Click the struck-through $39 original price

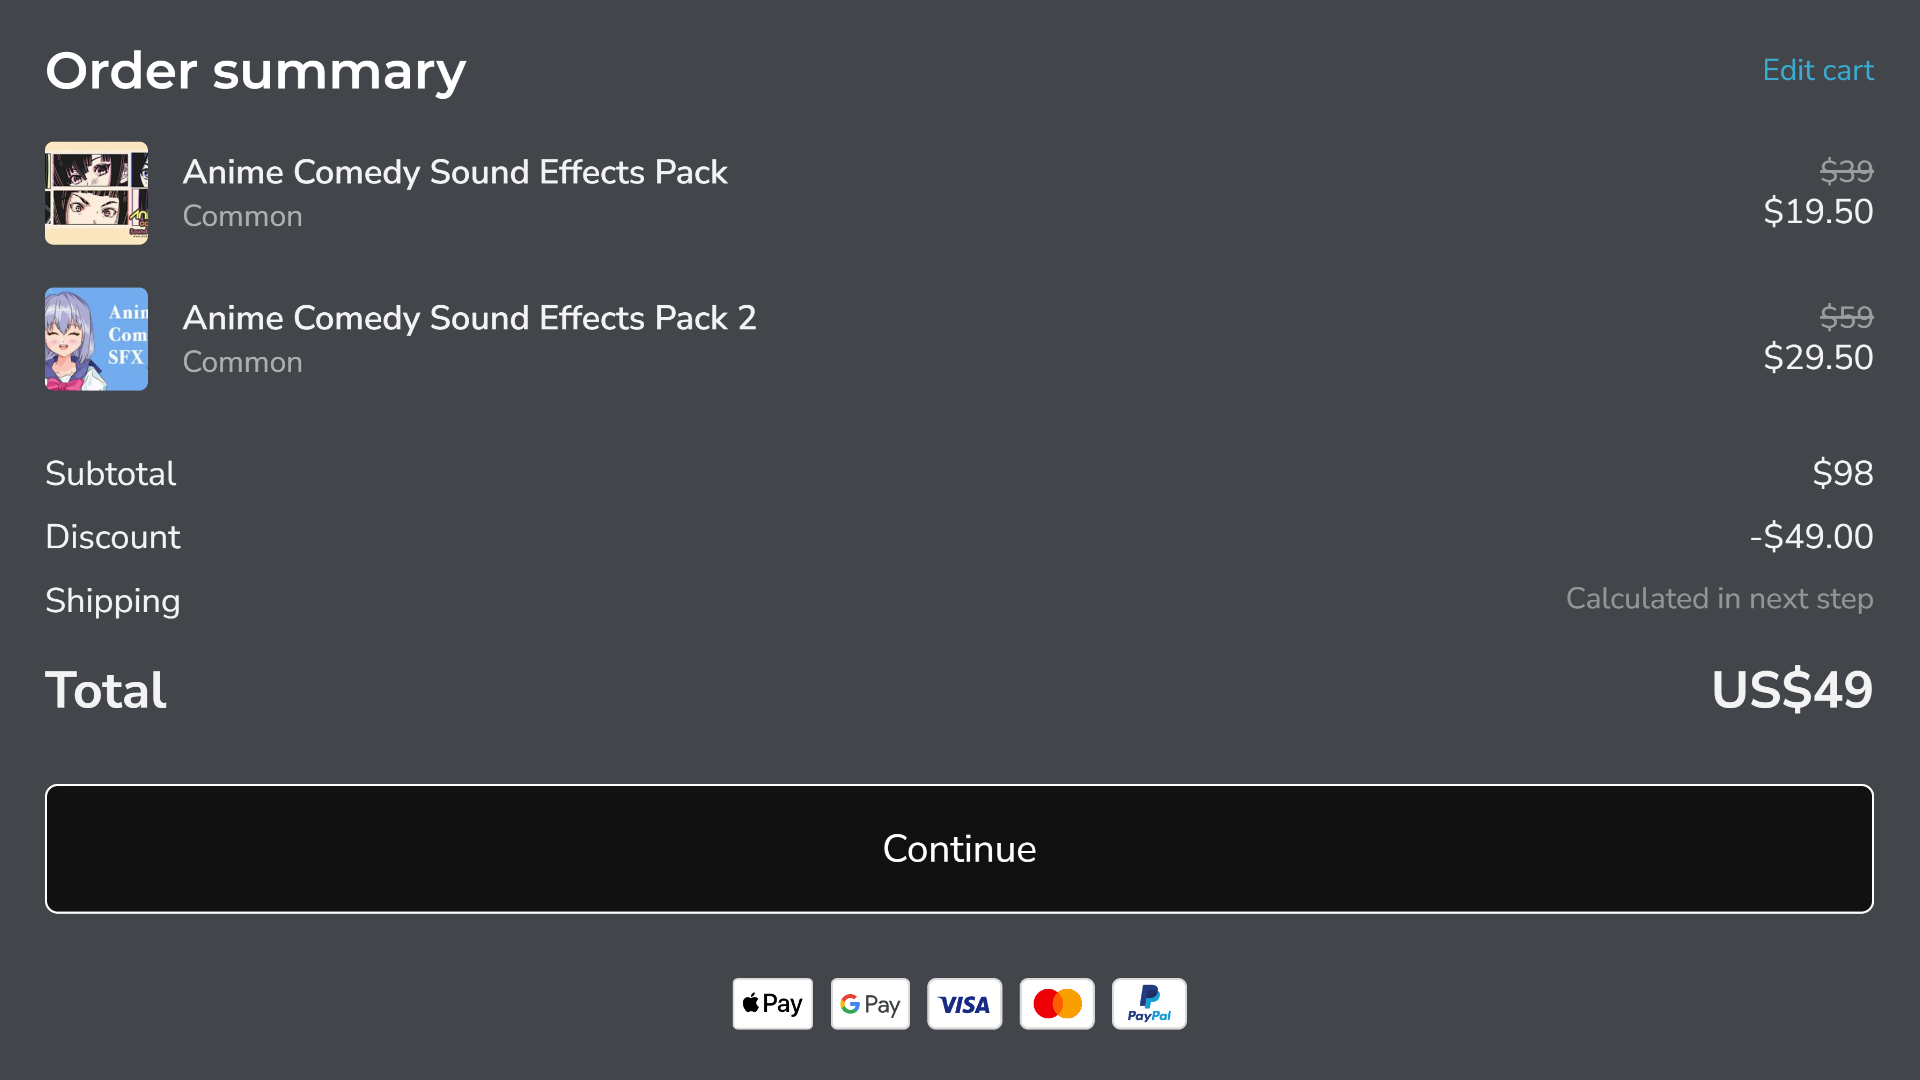click(1845, 171)
